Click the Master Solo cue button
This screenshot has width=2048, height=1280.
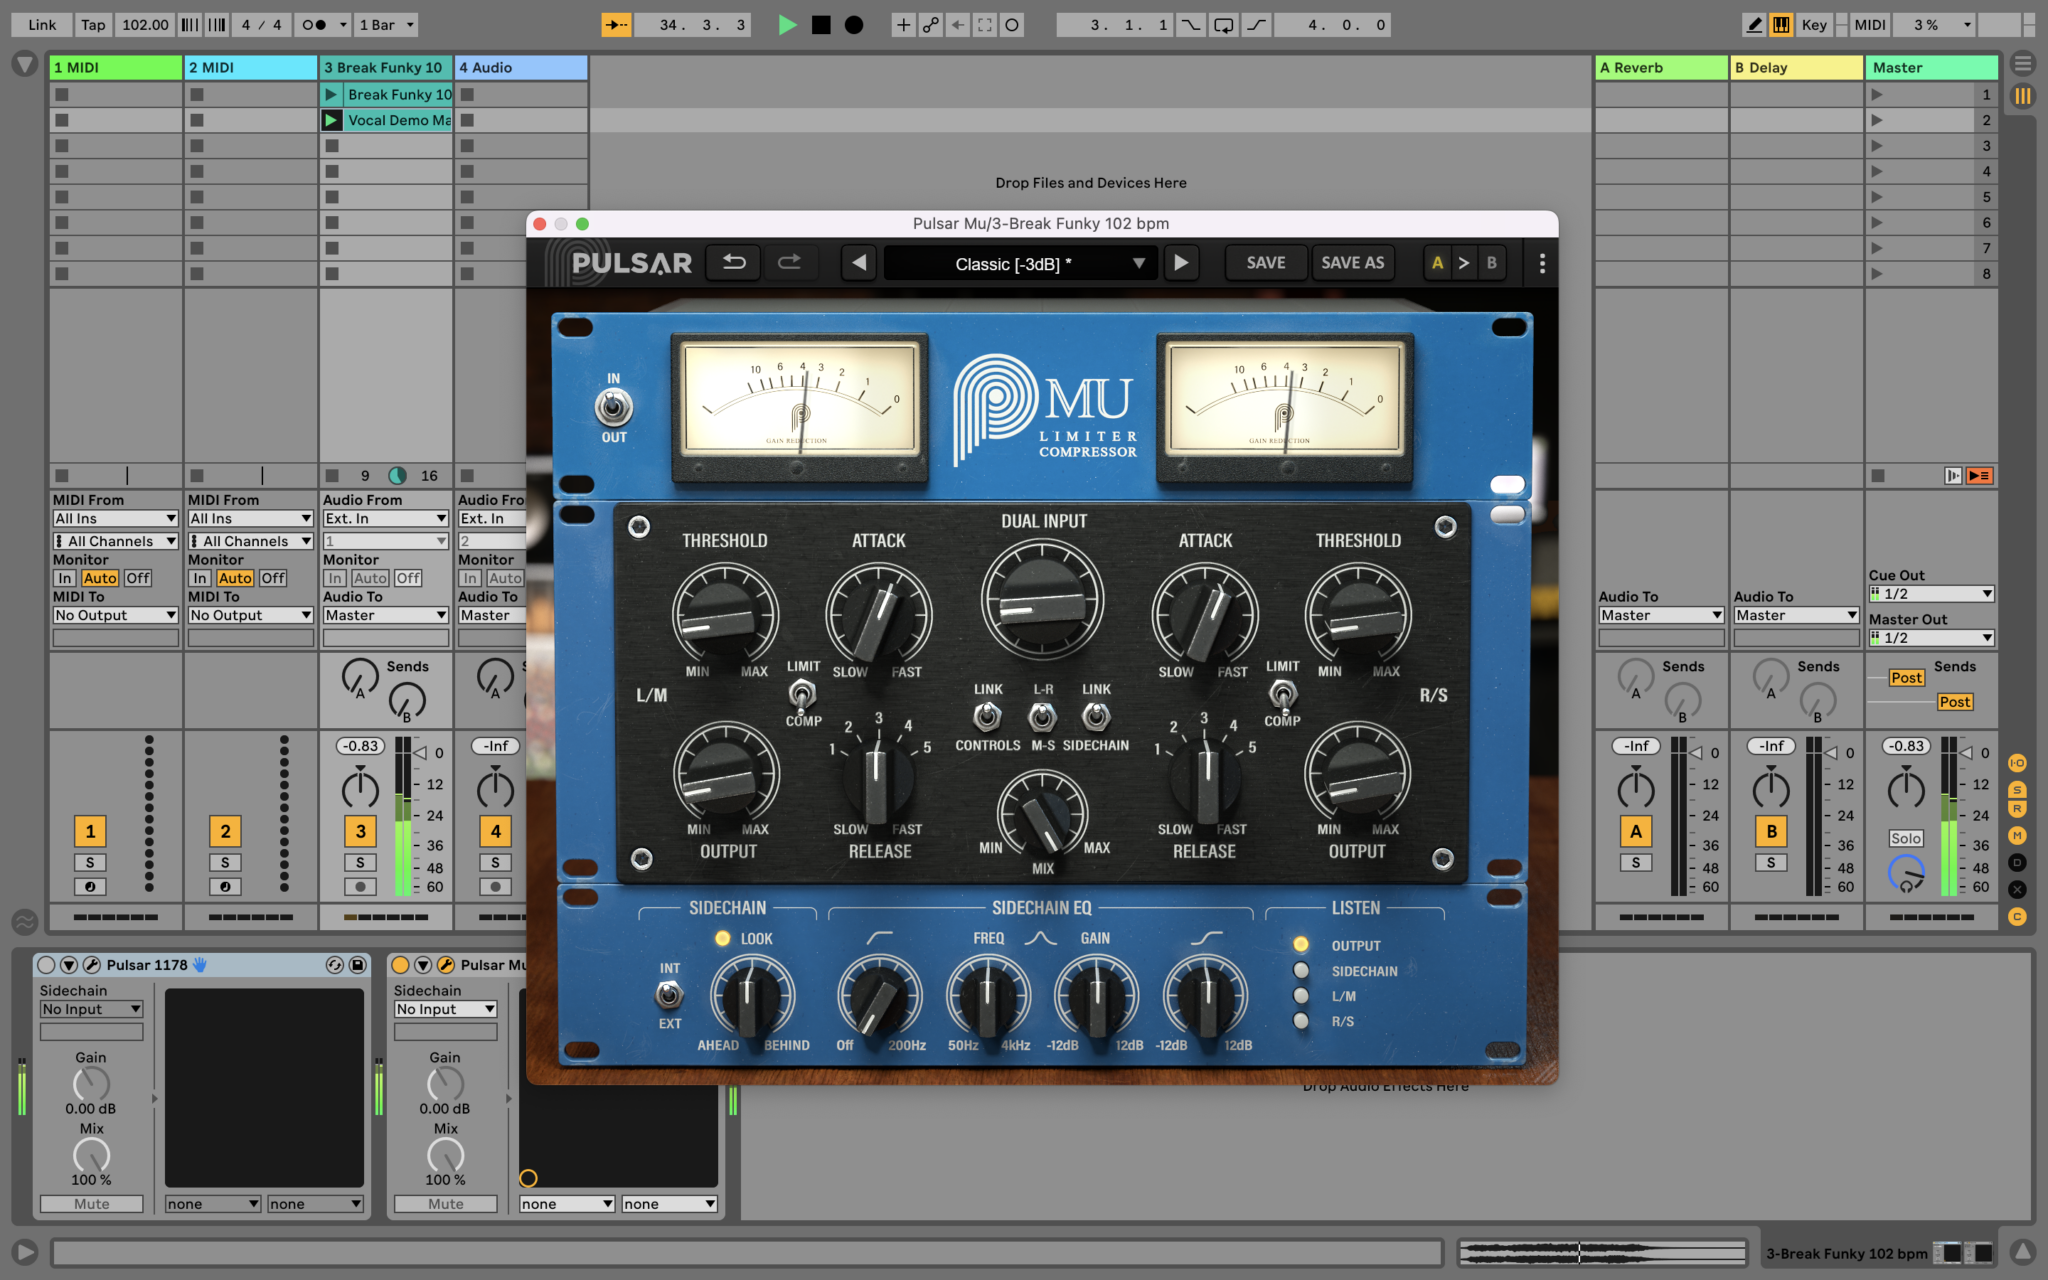point(1906,838)
